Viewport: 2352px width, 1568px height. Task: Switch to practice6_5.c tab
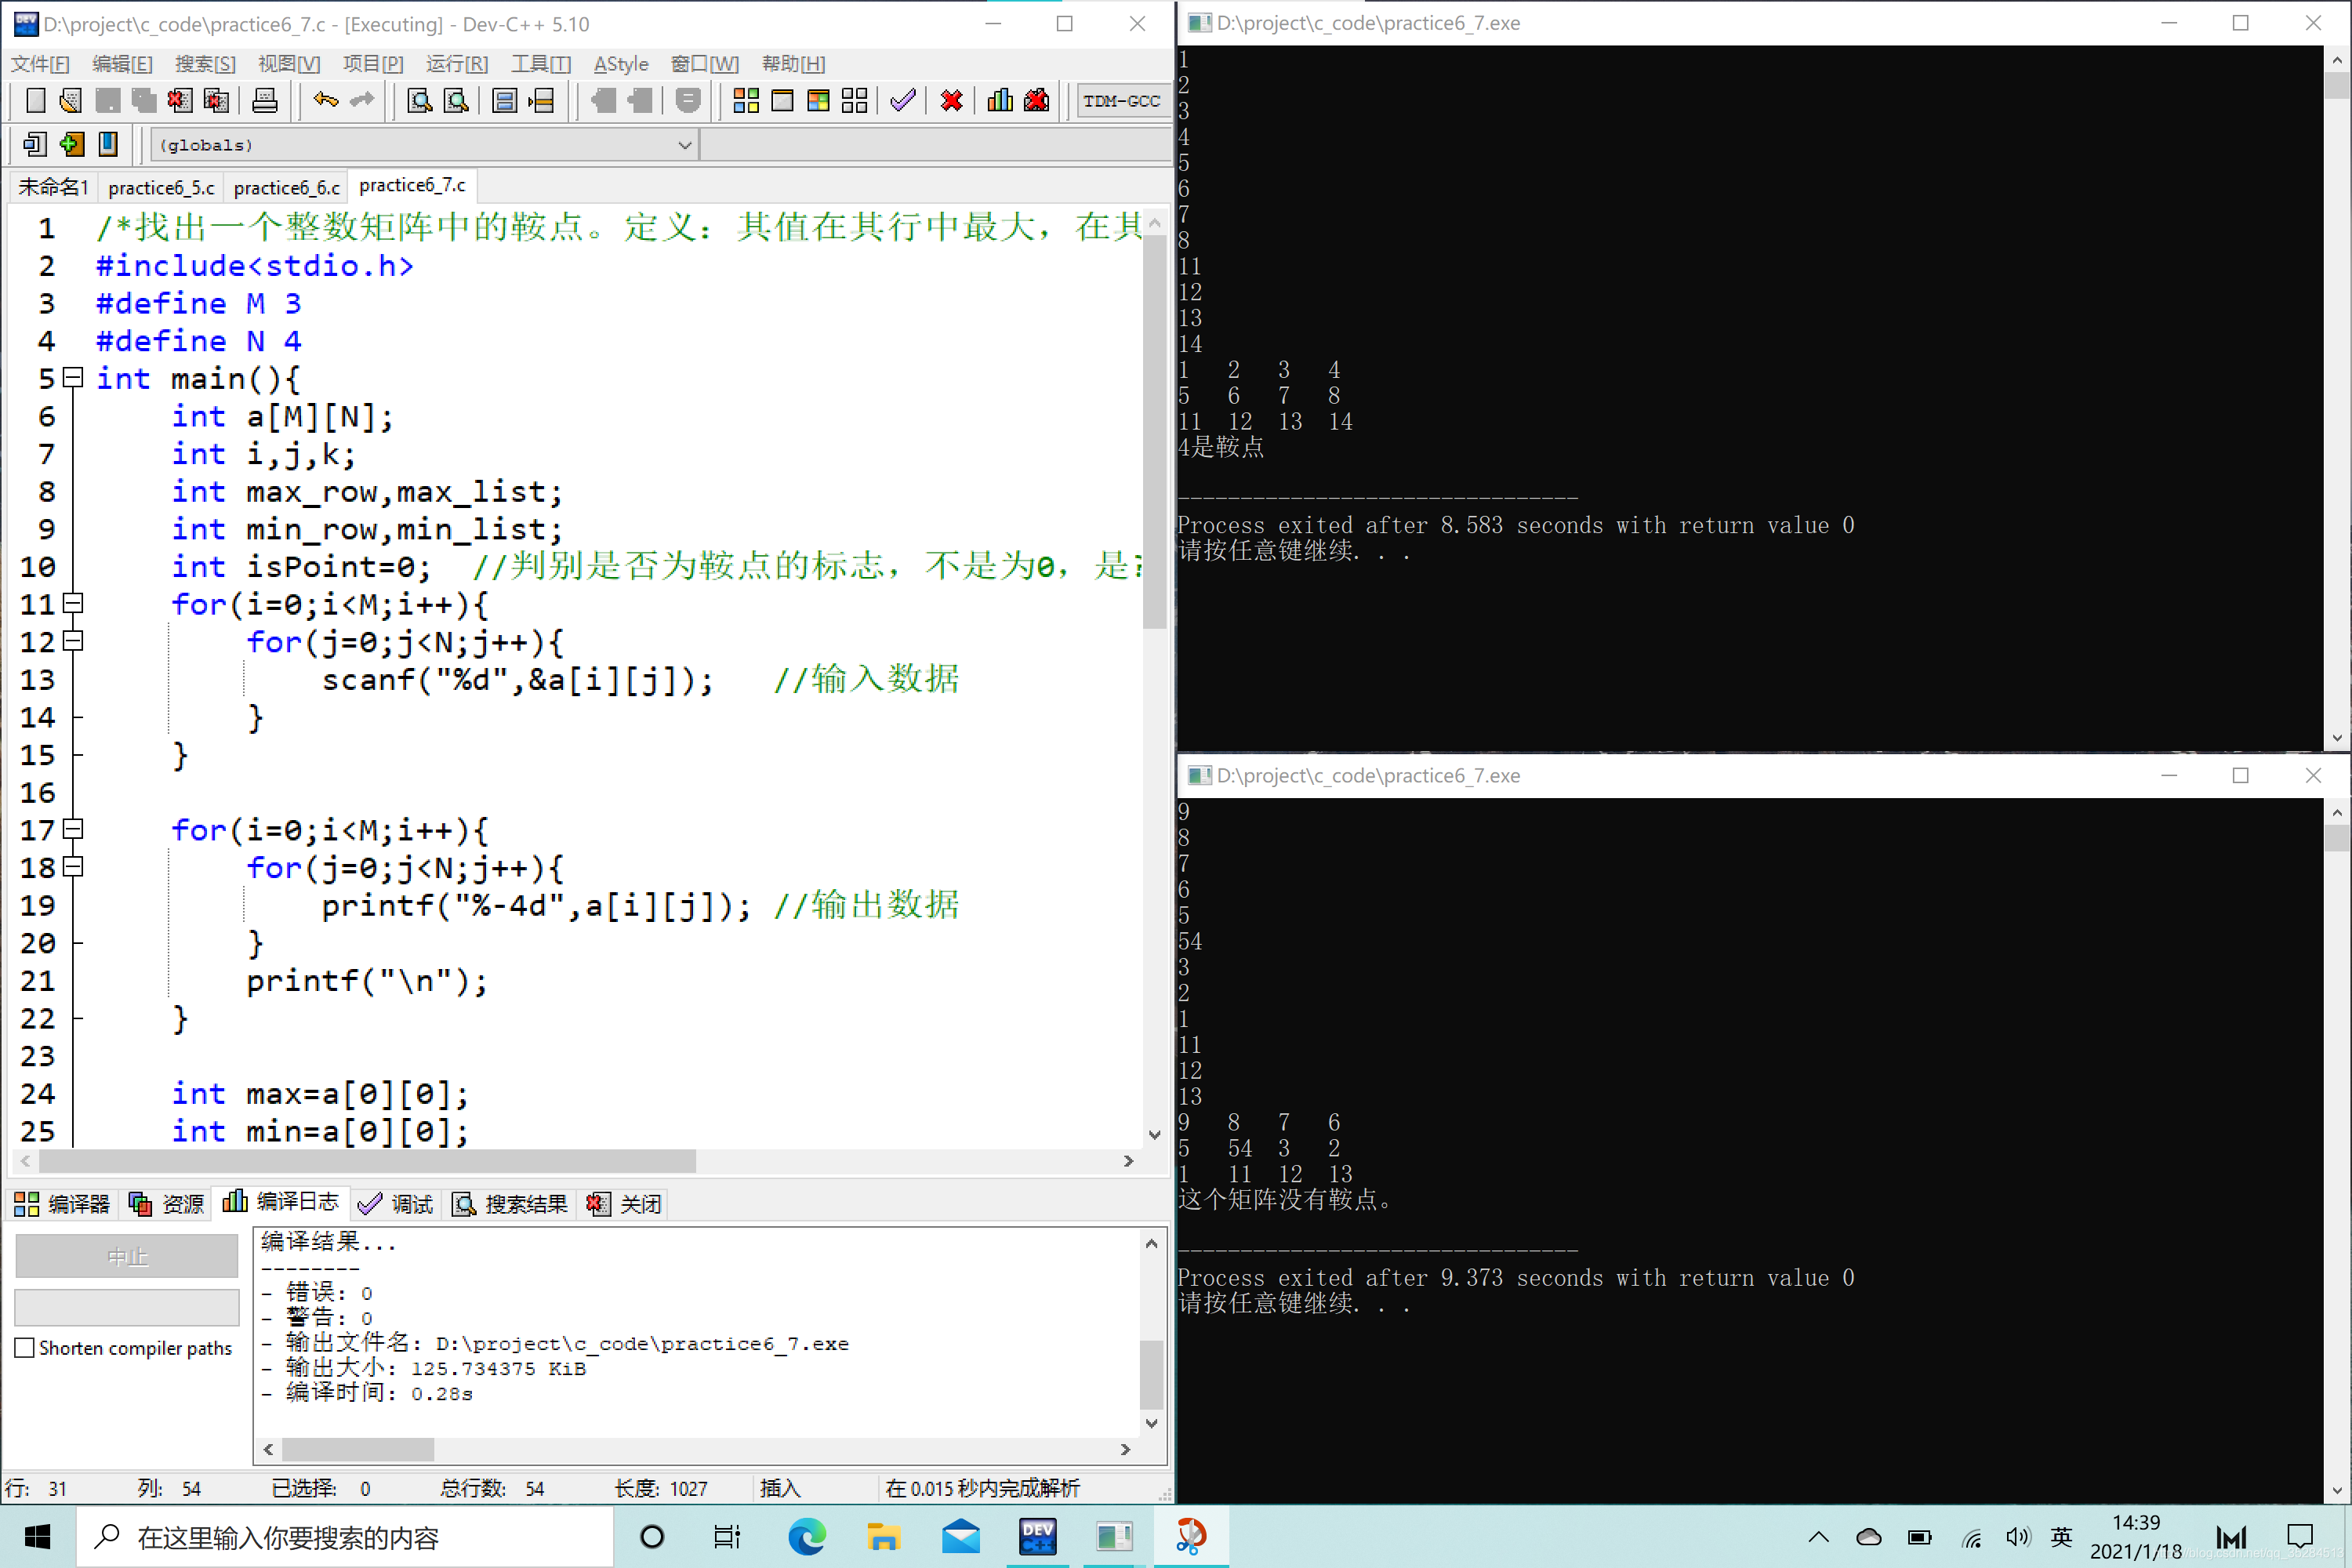(x=161, y=187)
